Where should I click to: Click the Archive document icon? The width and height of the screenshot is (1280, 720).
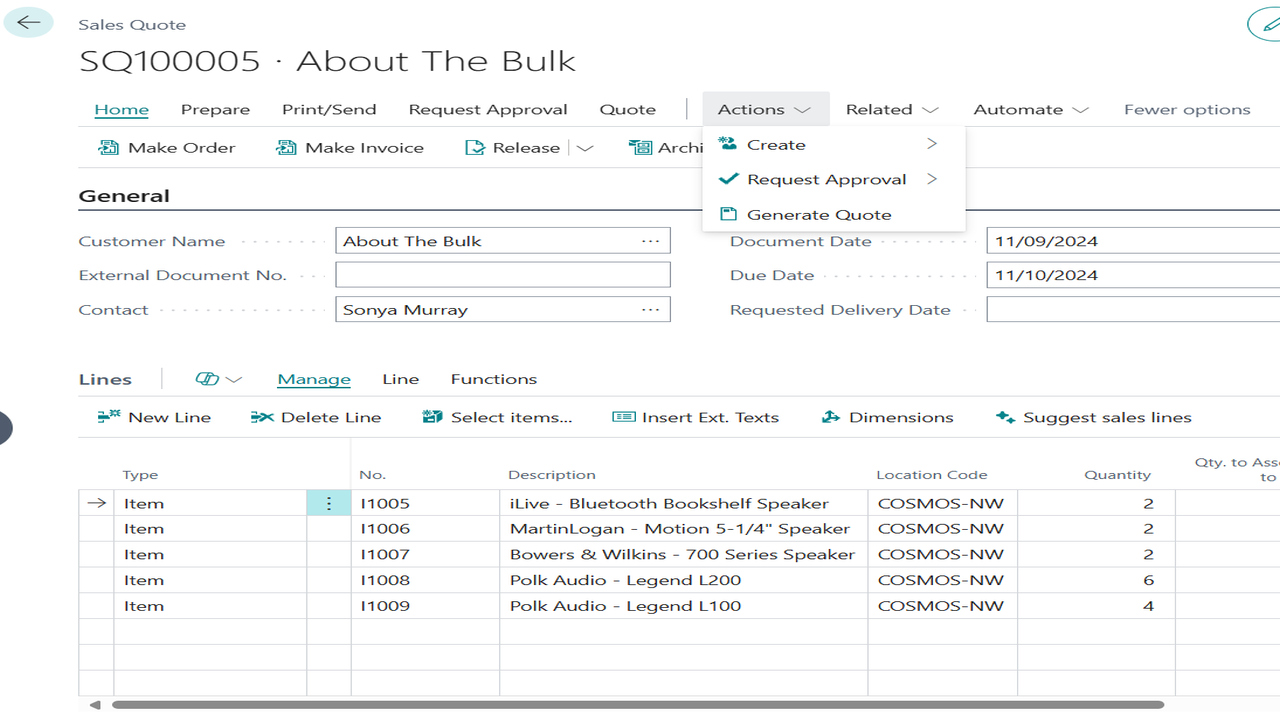click(640, 148)
